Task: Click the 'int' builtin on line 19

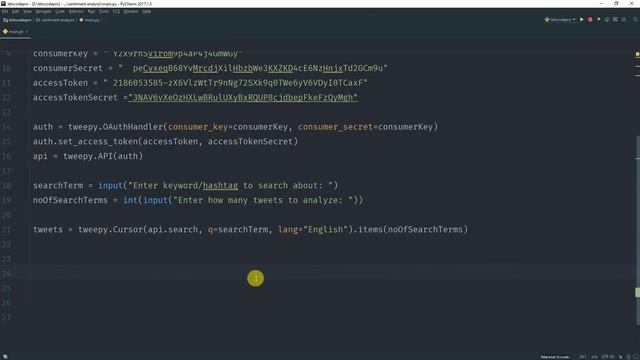Action: pyautogui.click(x=131, y=200)
